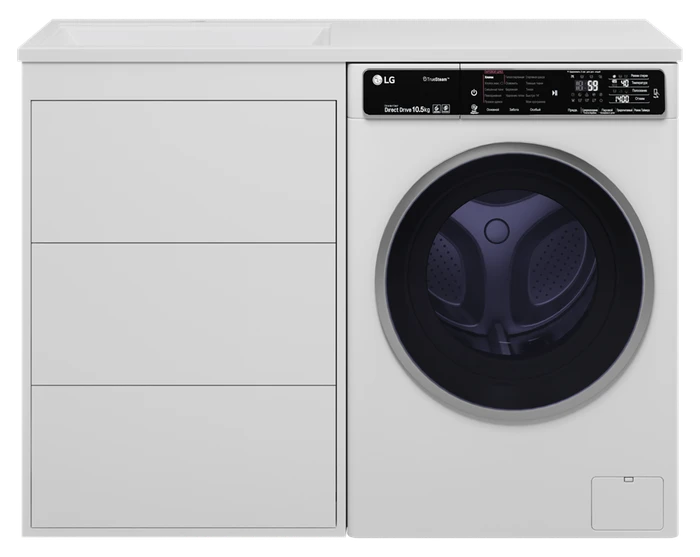700x557 pixels.
Task: Open the top cabinet drawer
Action: click(x=183, y=171)
